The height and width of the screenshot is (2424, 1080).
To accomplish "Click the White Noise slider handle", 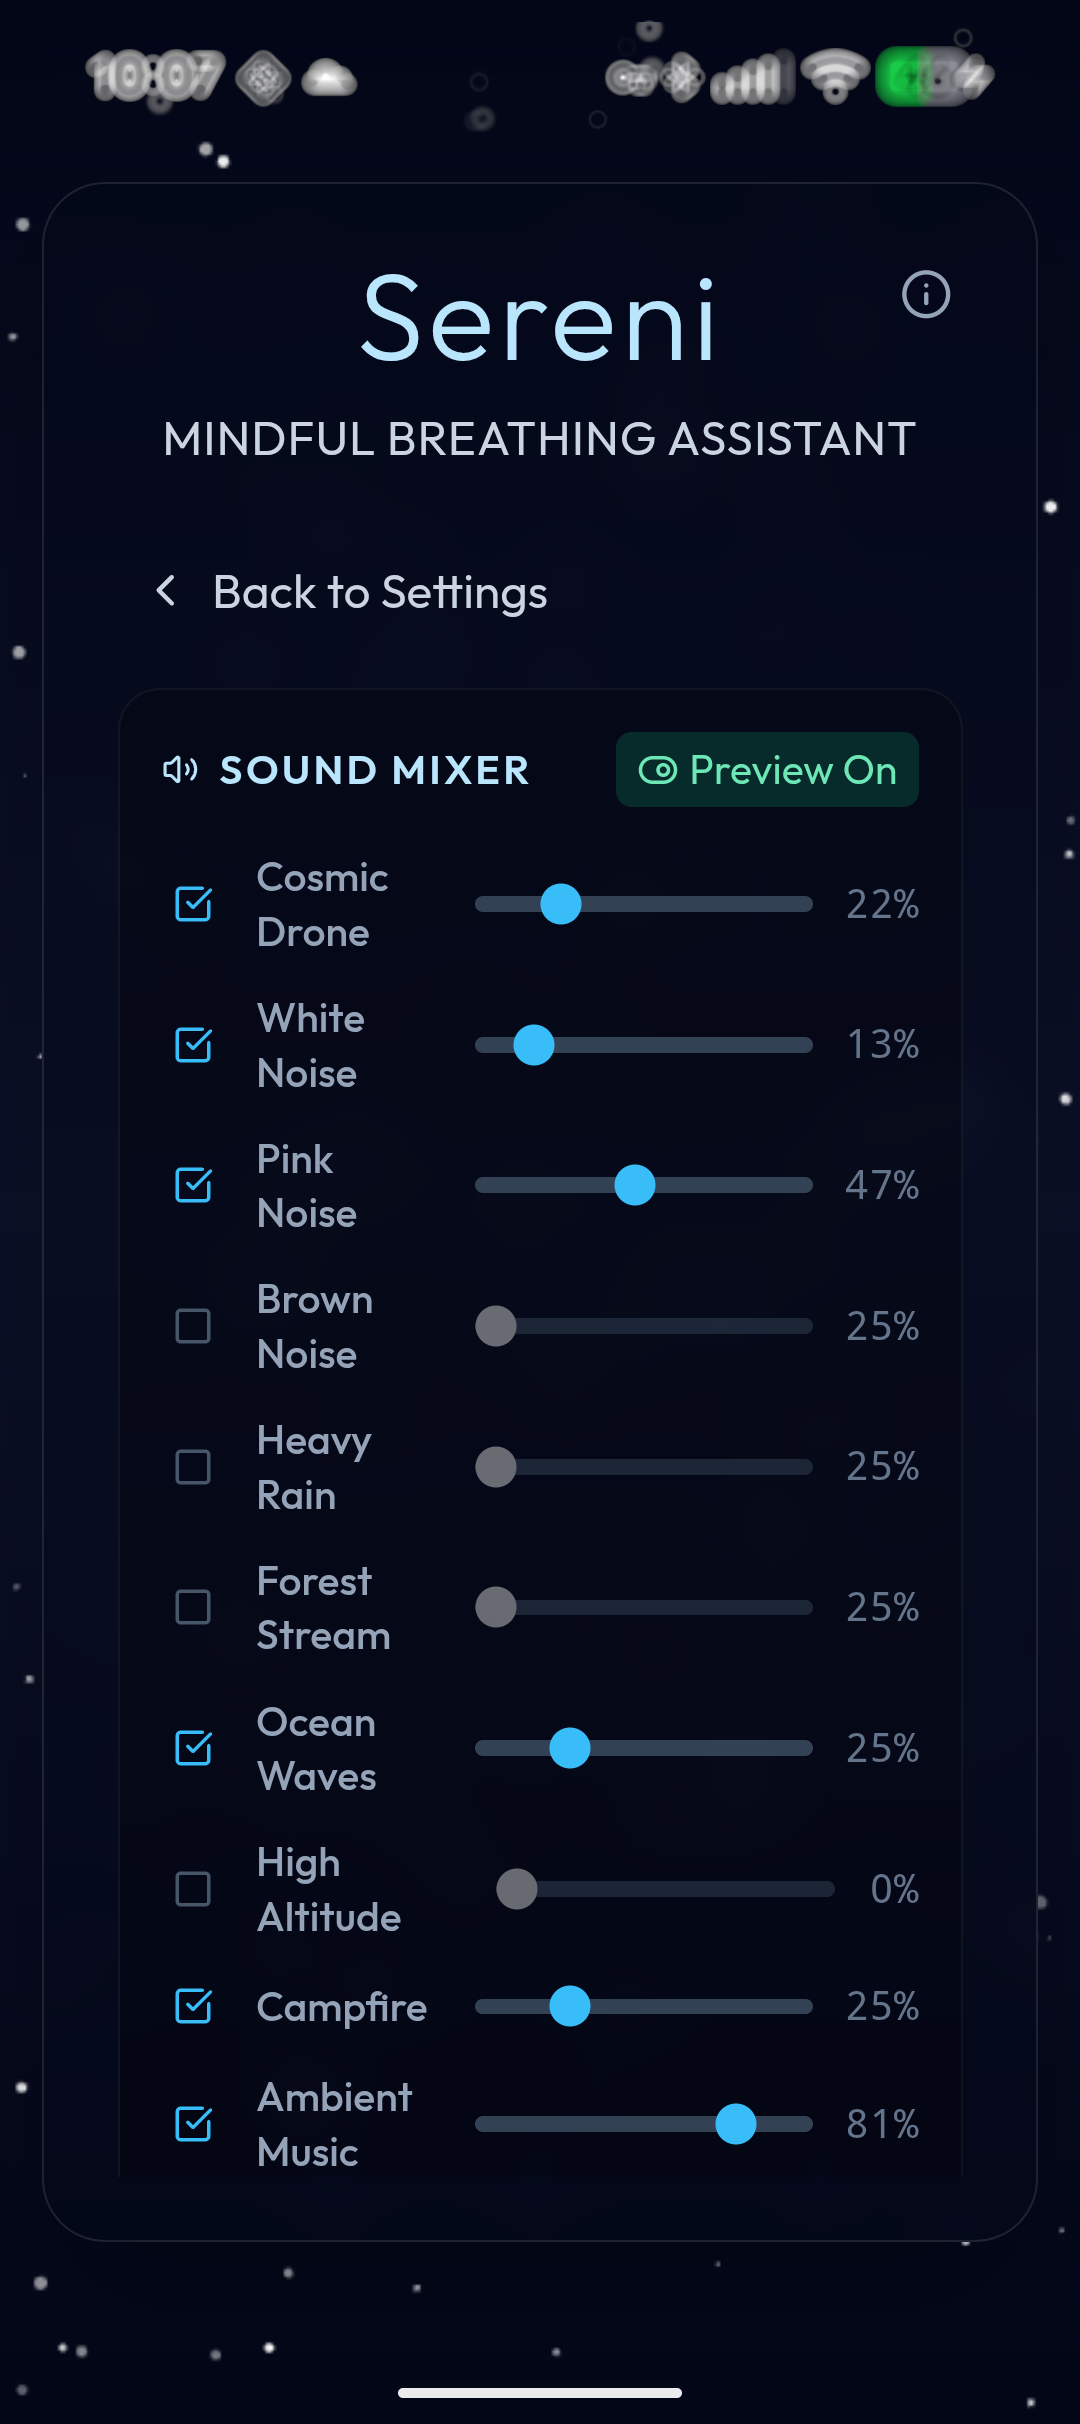I will (x=533, y=1044).
